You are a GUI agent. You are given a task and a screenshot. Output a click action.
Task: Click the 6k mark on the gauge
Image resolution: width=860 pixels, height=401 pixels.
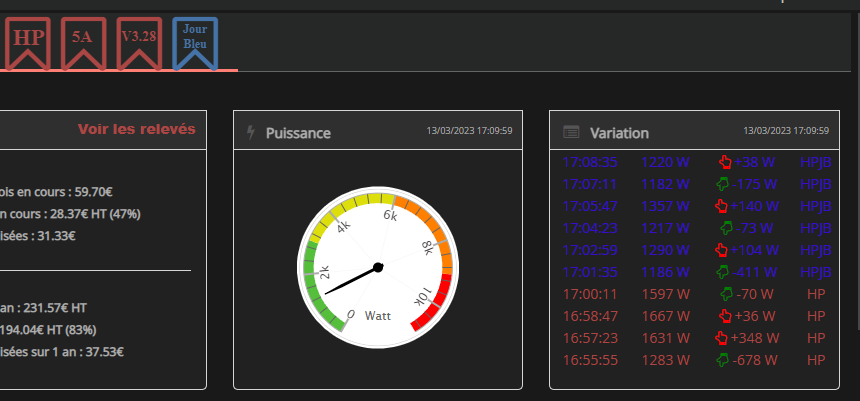coord(391,216)
